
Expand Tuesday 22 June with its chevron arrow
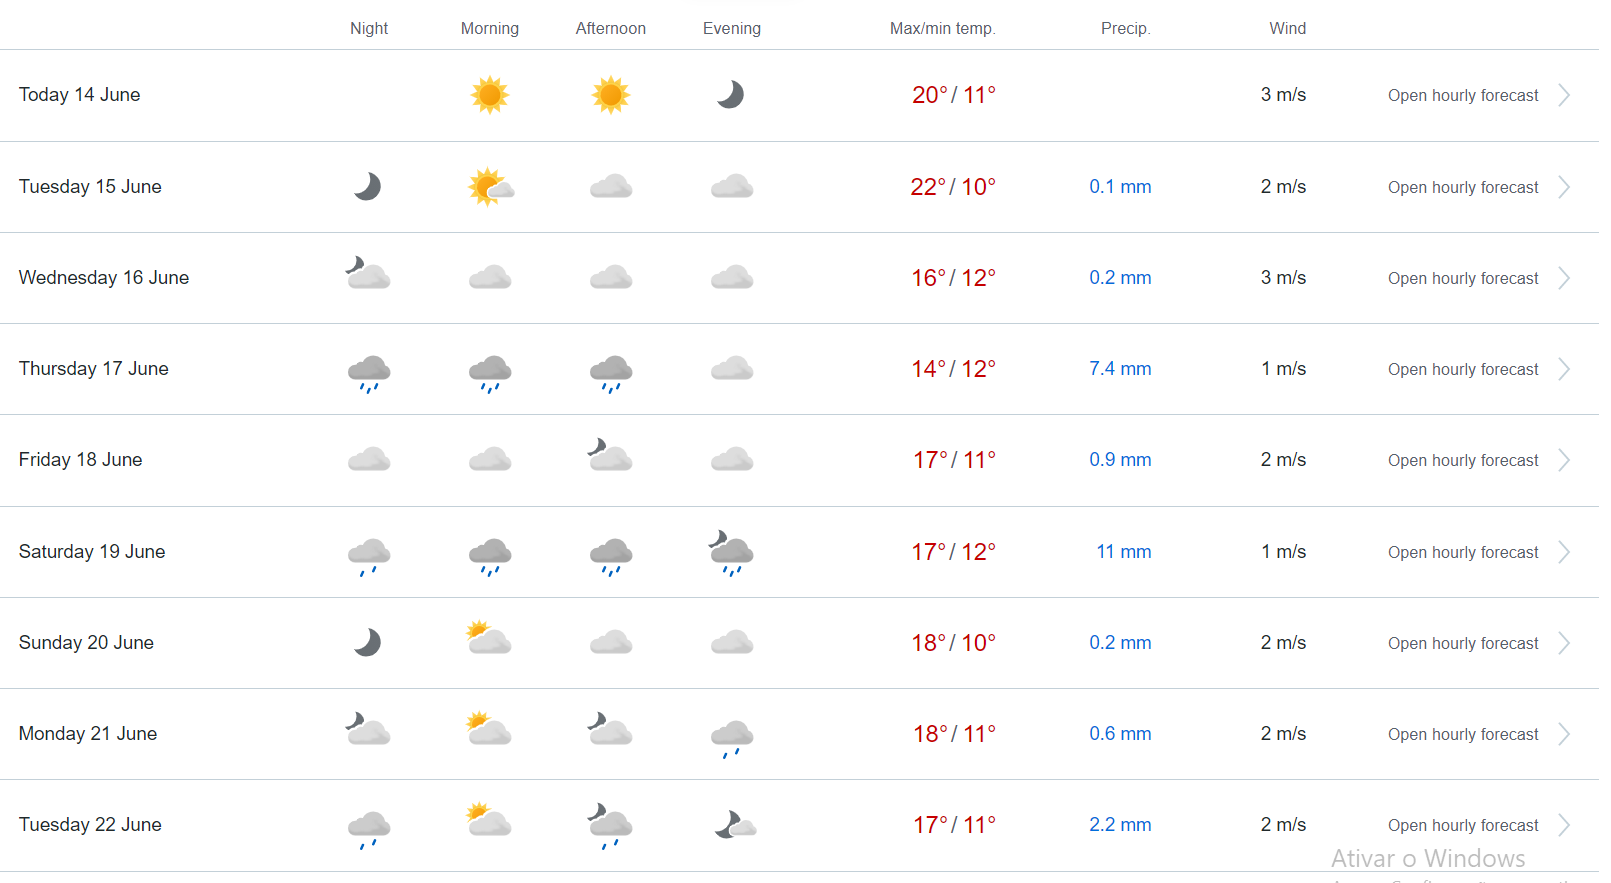click(1564, 825)
